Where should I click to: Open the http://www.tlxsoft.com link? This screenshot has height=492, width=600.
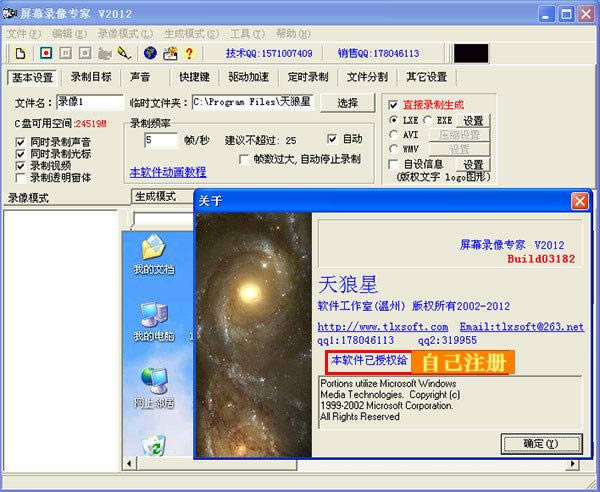pyautogui.click(x=383, y=327)
